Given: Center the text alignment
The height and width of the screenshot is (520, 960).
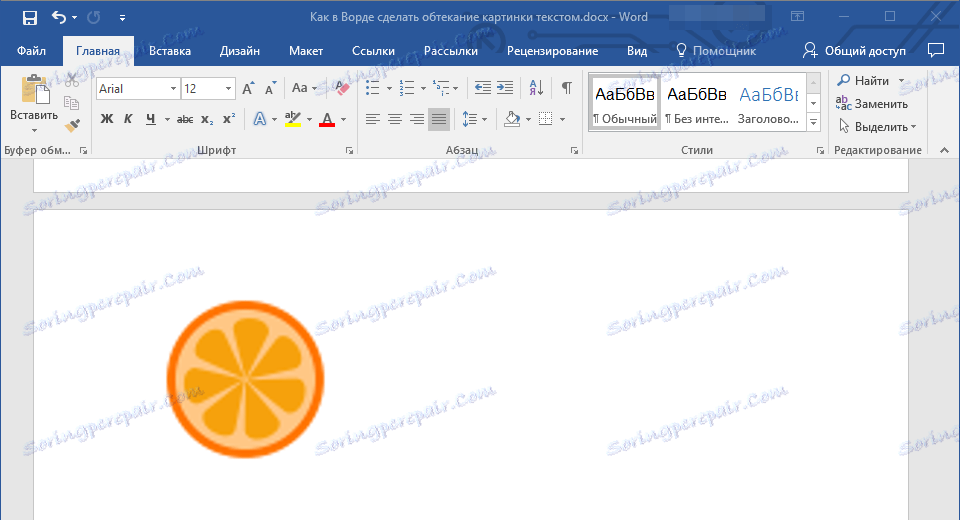Looking at the screenshot, I should point(395,119).
